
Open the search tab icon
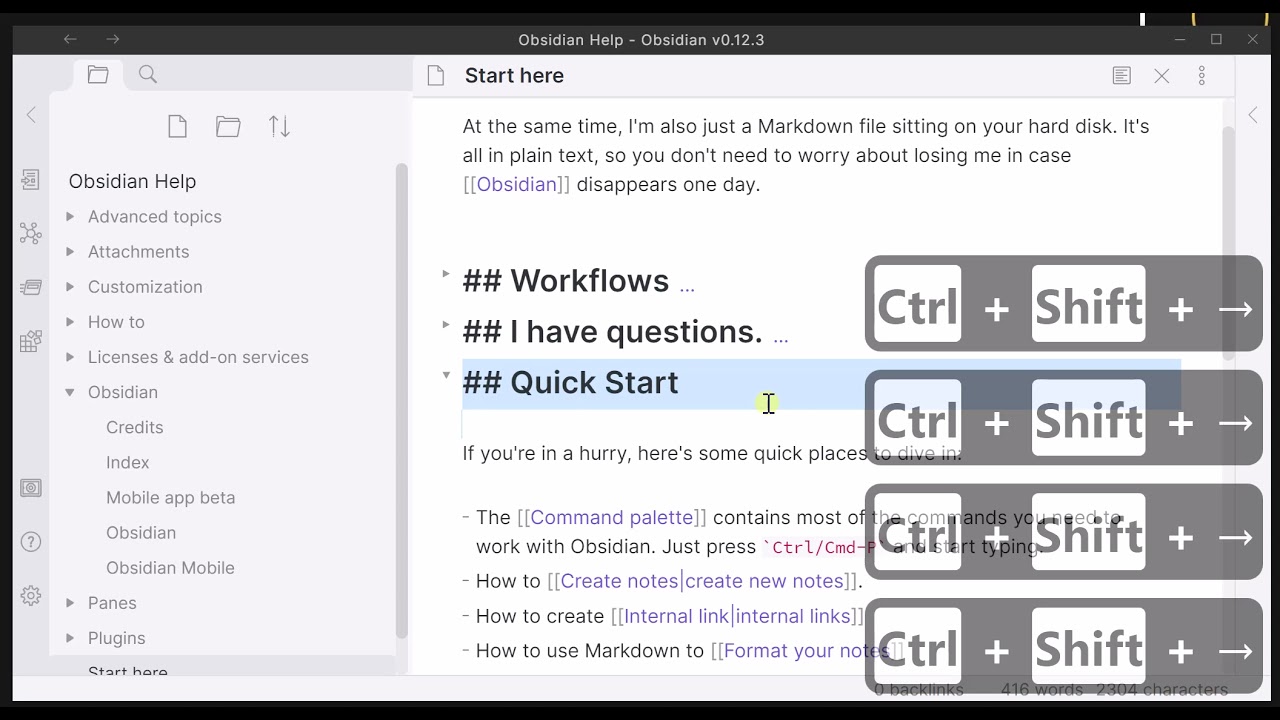(148, 75)
